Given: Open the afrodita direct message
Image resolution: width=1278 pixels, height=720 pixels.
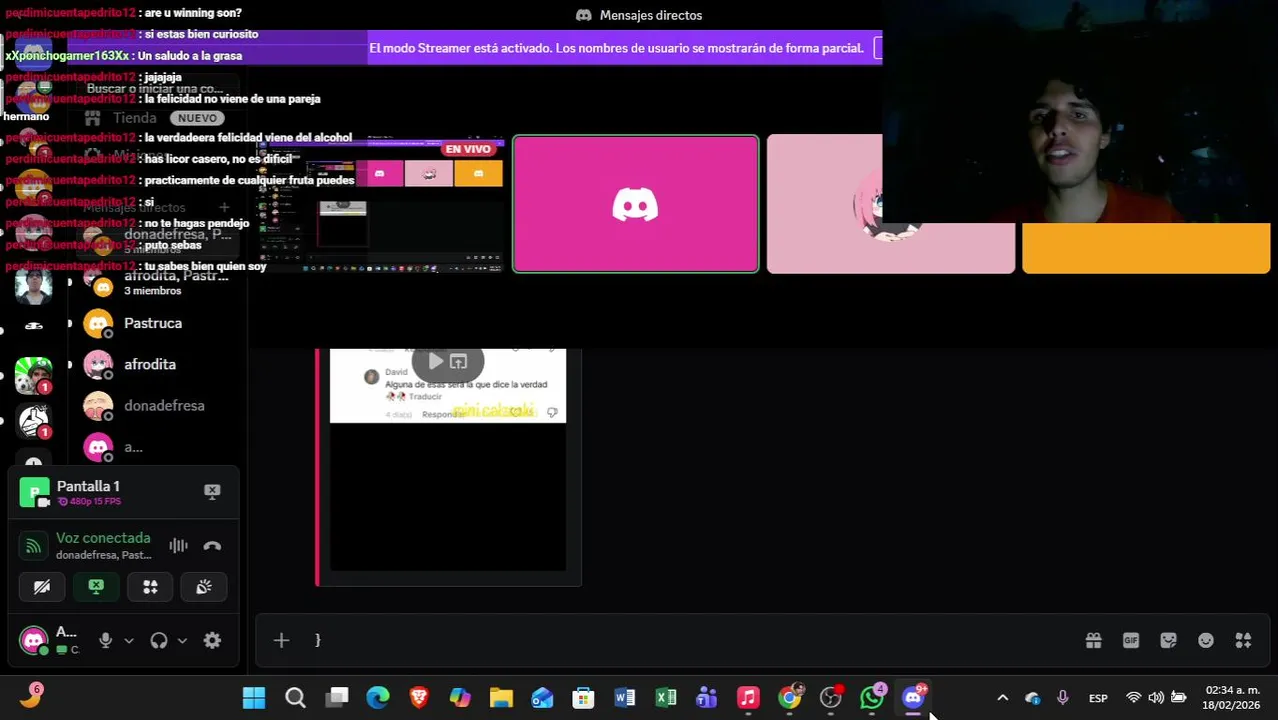Looking at the screenshot, I should click(x=158, y=365).
